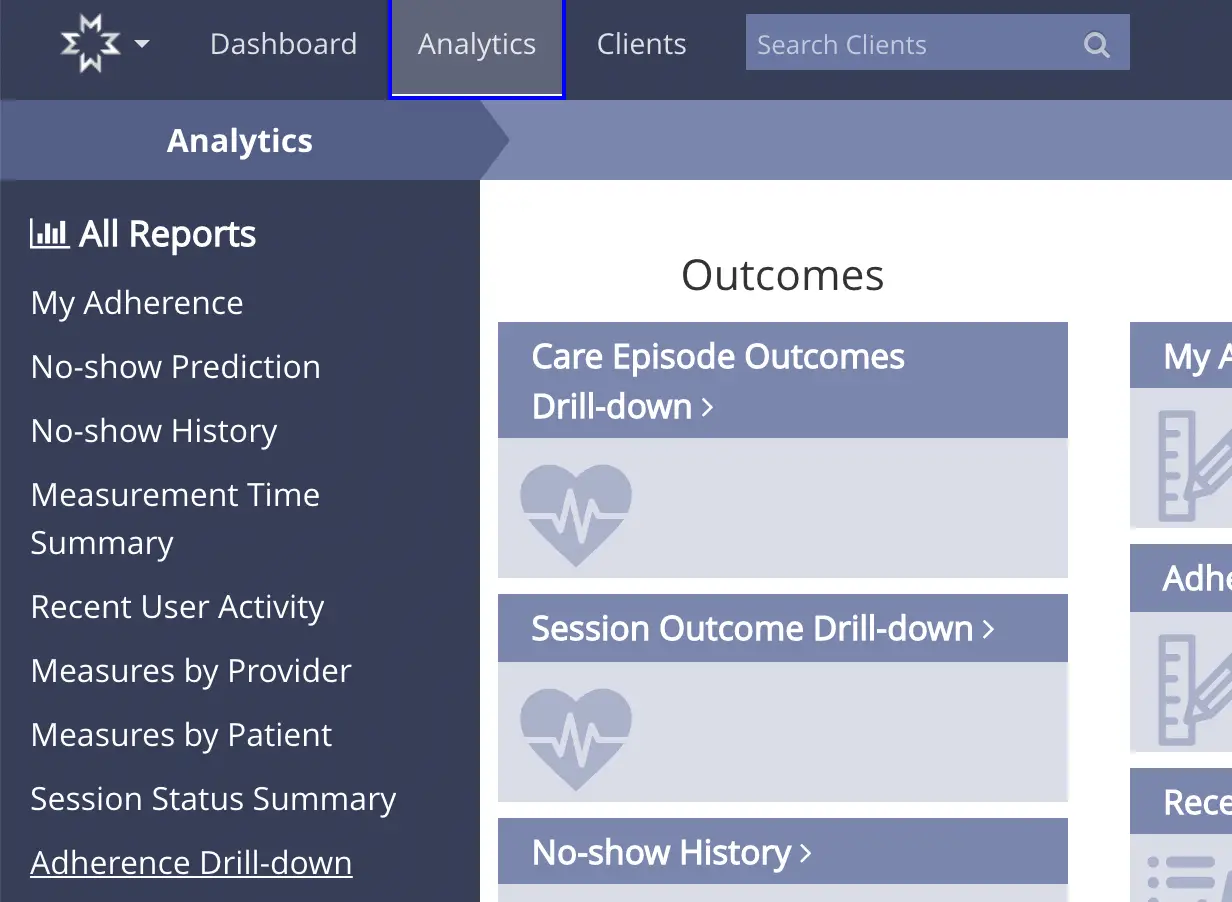
Task: Switch to the Dashboard tab
Action: [283, 43]
